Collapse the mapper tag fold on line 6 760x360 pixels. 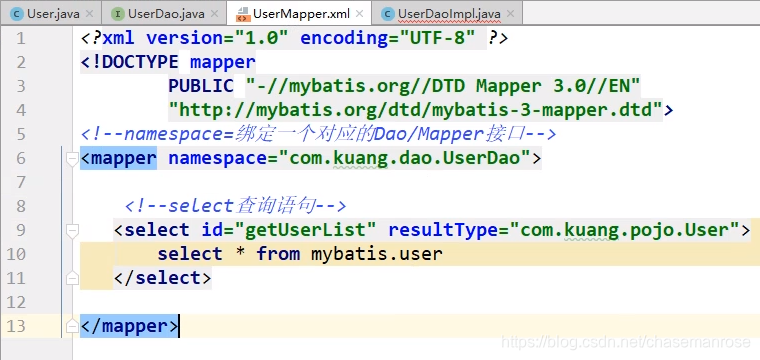[x=72, y=159]
